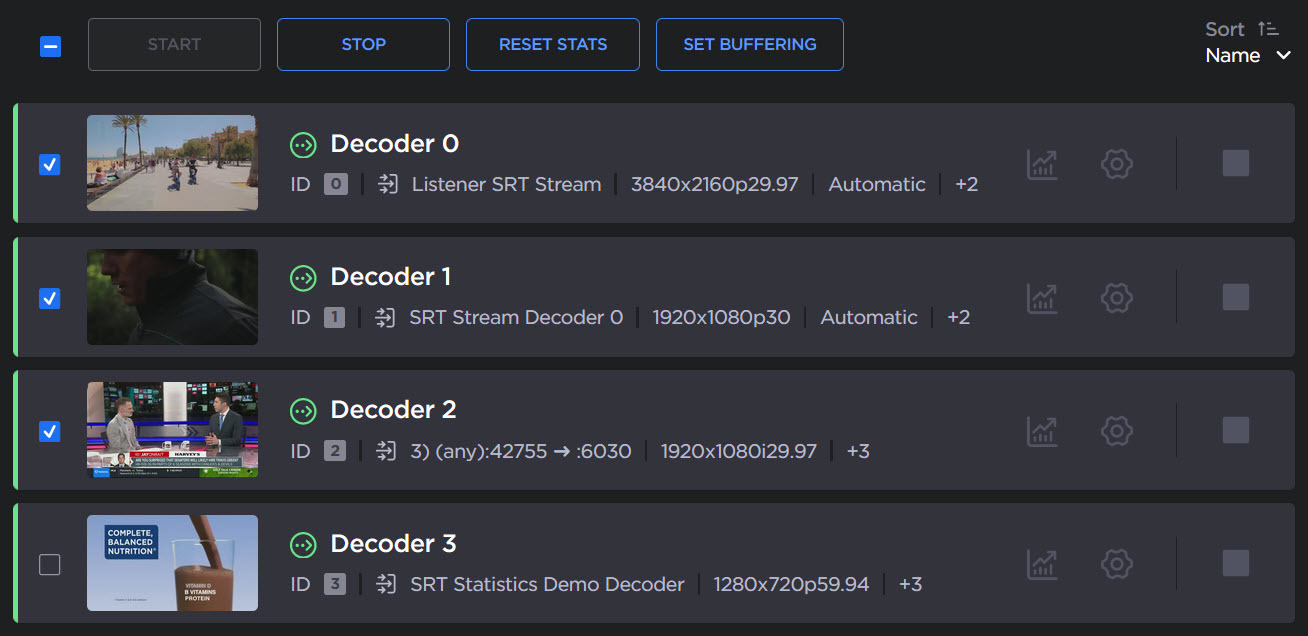Screen dimensions: 1308x636
Task: Uncheck the Decoder 0 checkbox
Action: click(49, 165)
